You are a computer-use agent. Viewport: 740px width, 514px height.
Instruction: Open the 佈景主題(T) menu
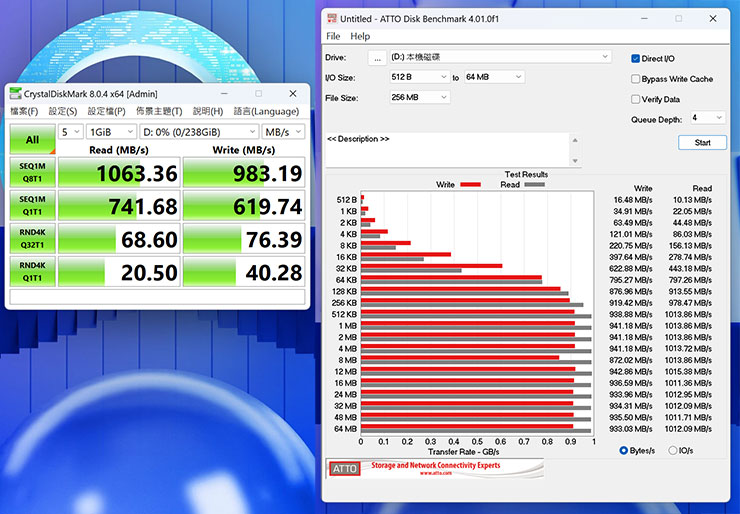pyautogui.click(x=159, y=111)
